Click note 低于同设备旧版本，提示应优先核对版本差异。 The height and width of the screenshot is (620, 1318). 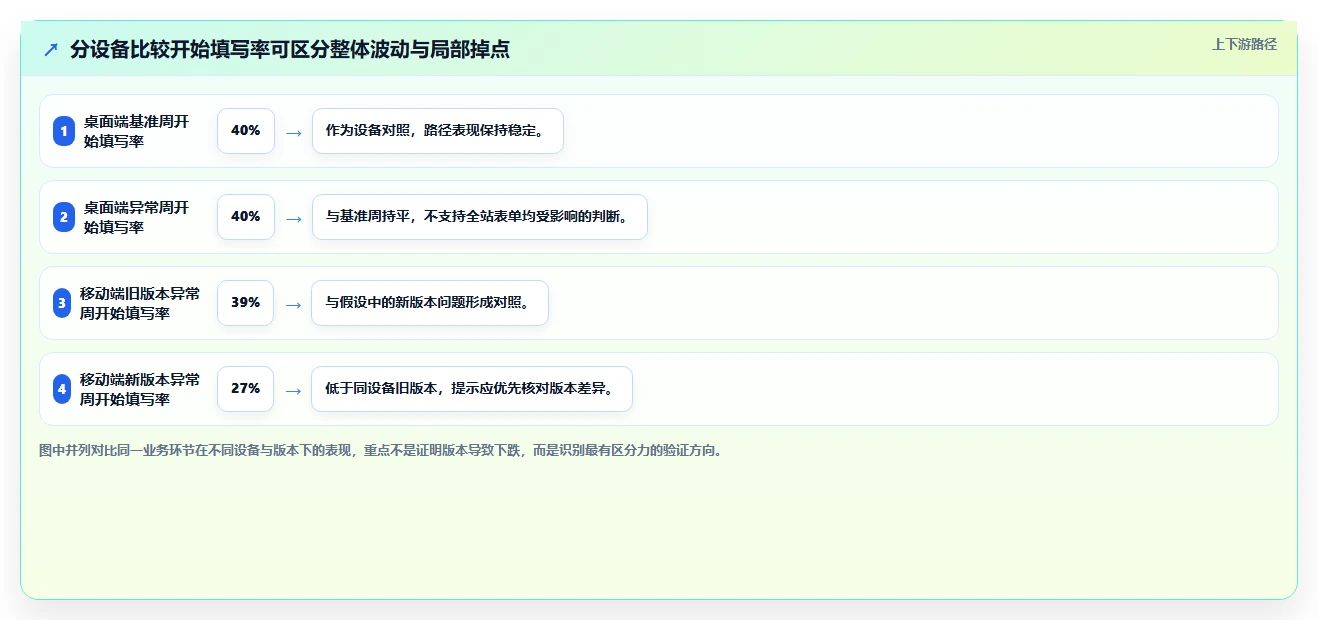[472, 389]
